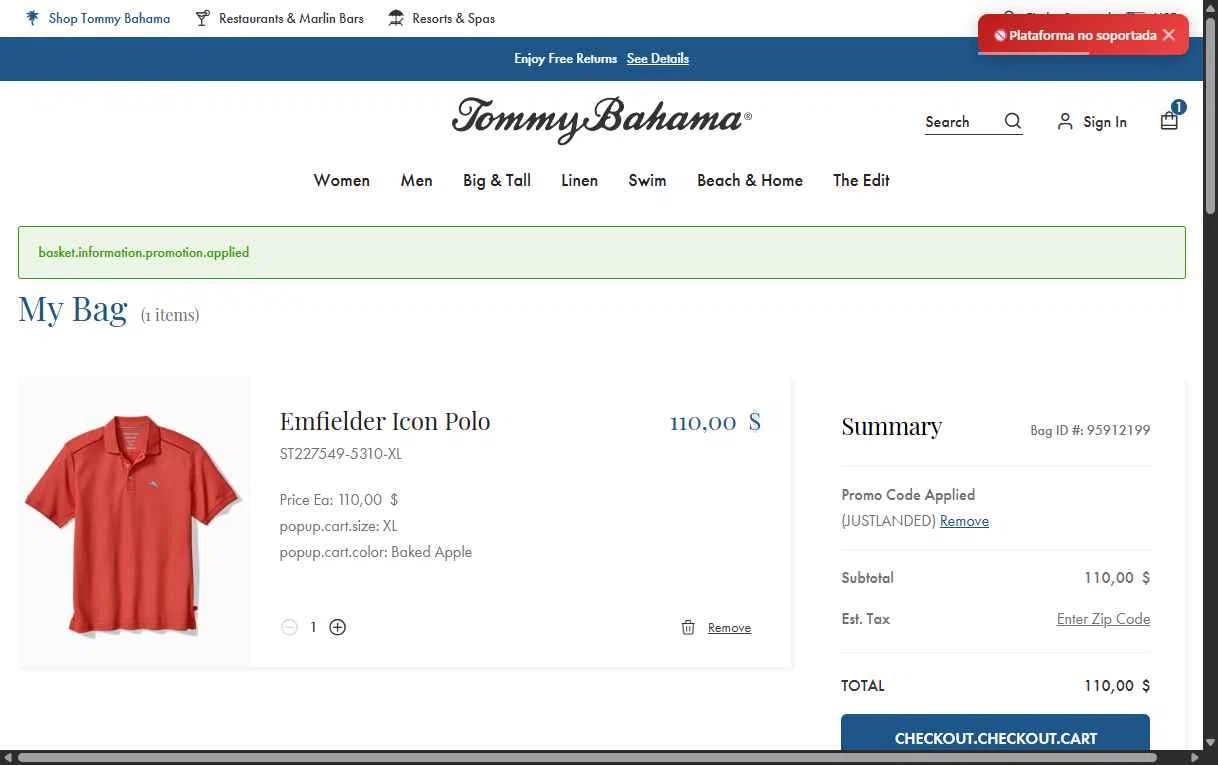Image resolution: width=1218 pixels, height=765 pixels.
Task: Open See Details for free returns
Action: pos(658,58)
